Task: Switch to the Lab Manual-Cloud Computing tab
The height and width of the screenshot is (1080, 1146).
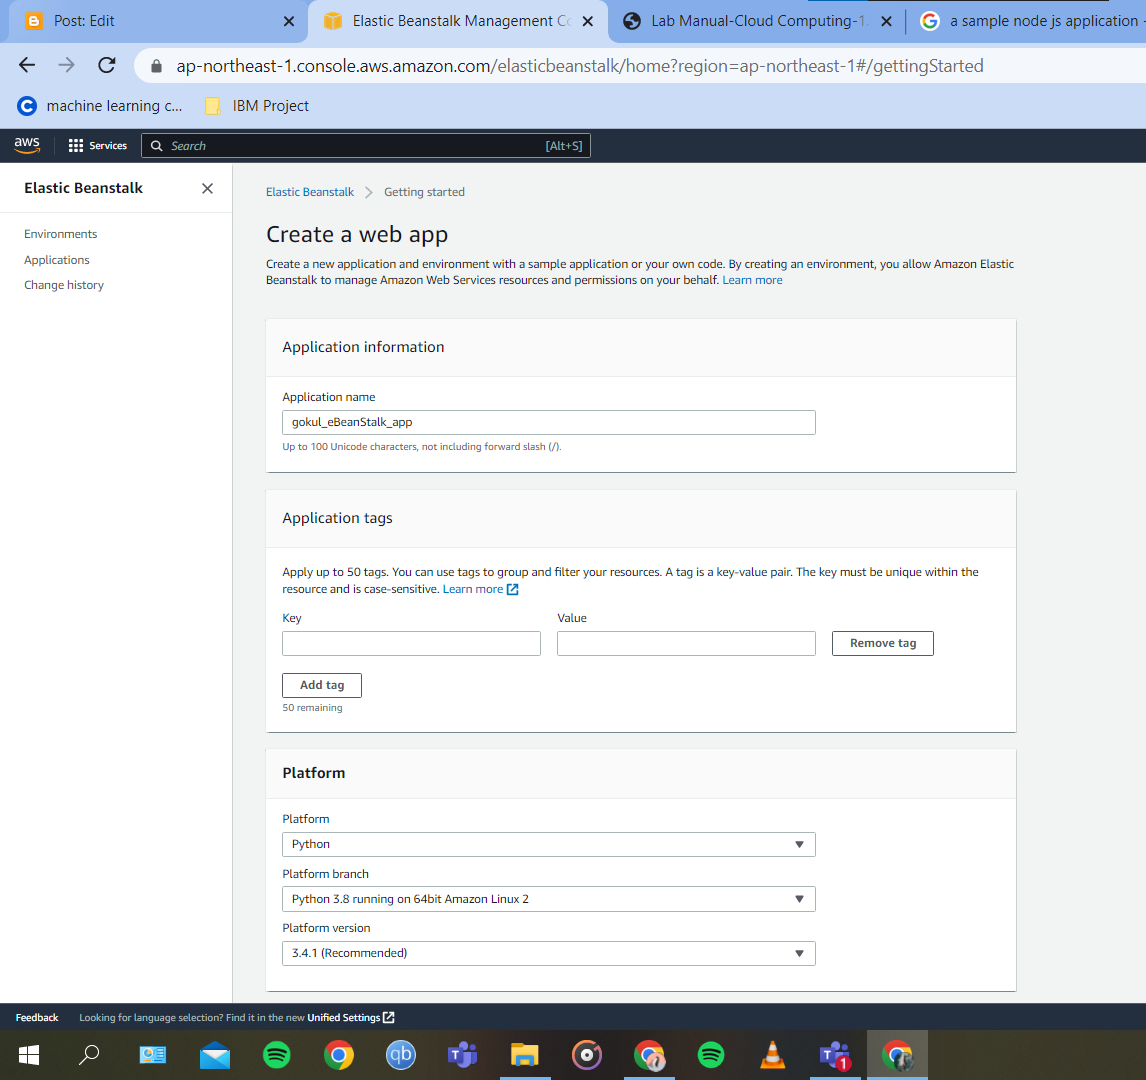Action: click(756, 21)
